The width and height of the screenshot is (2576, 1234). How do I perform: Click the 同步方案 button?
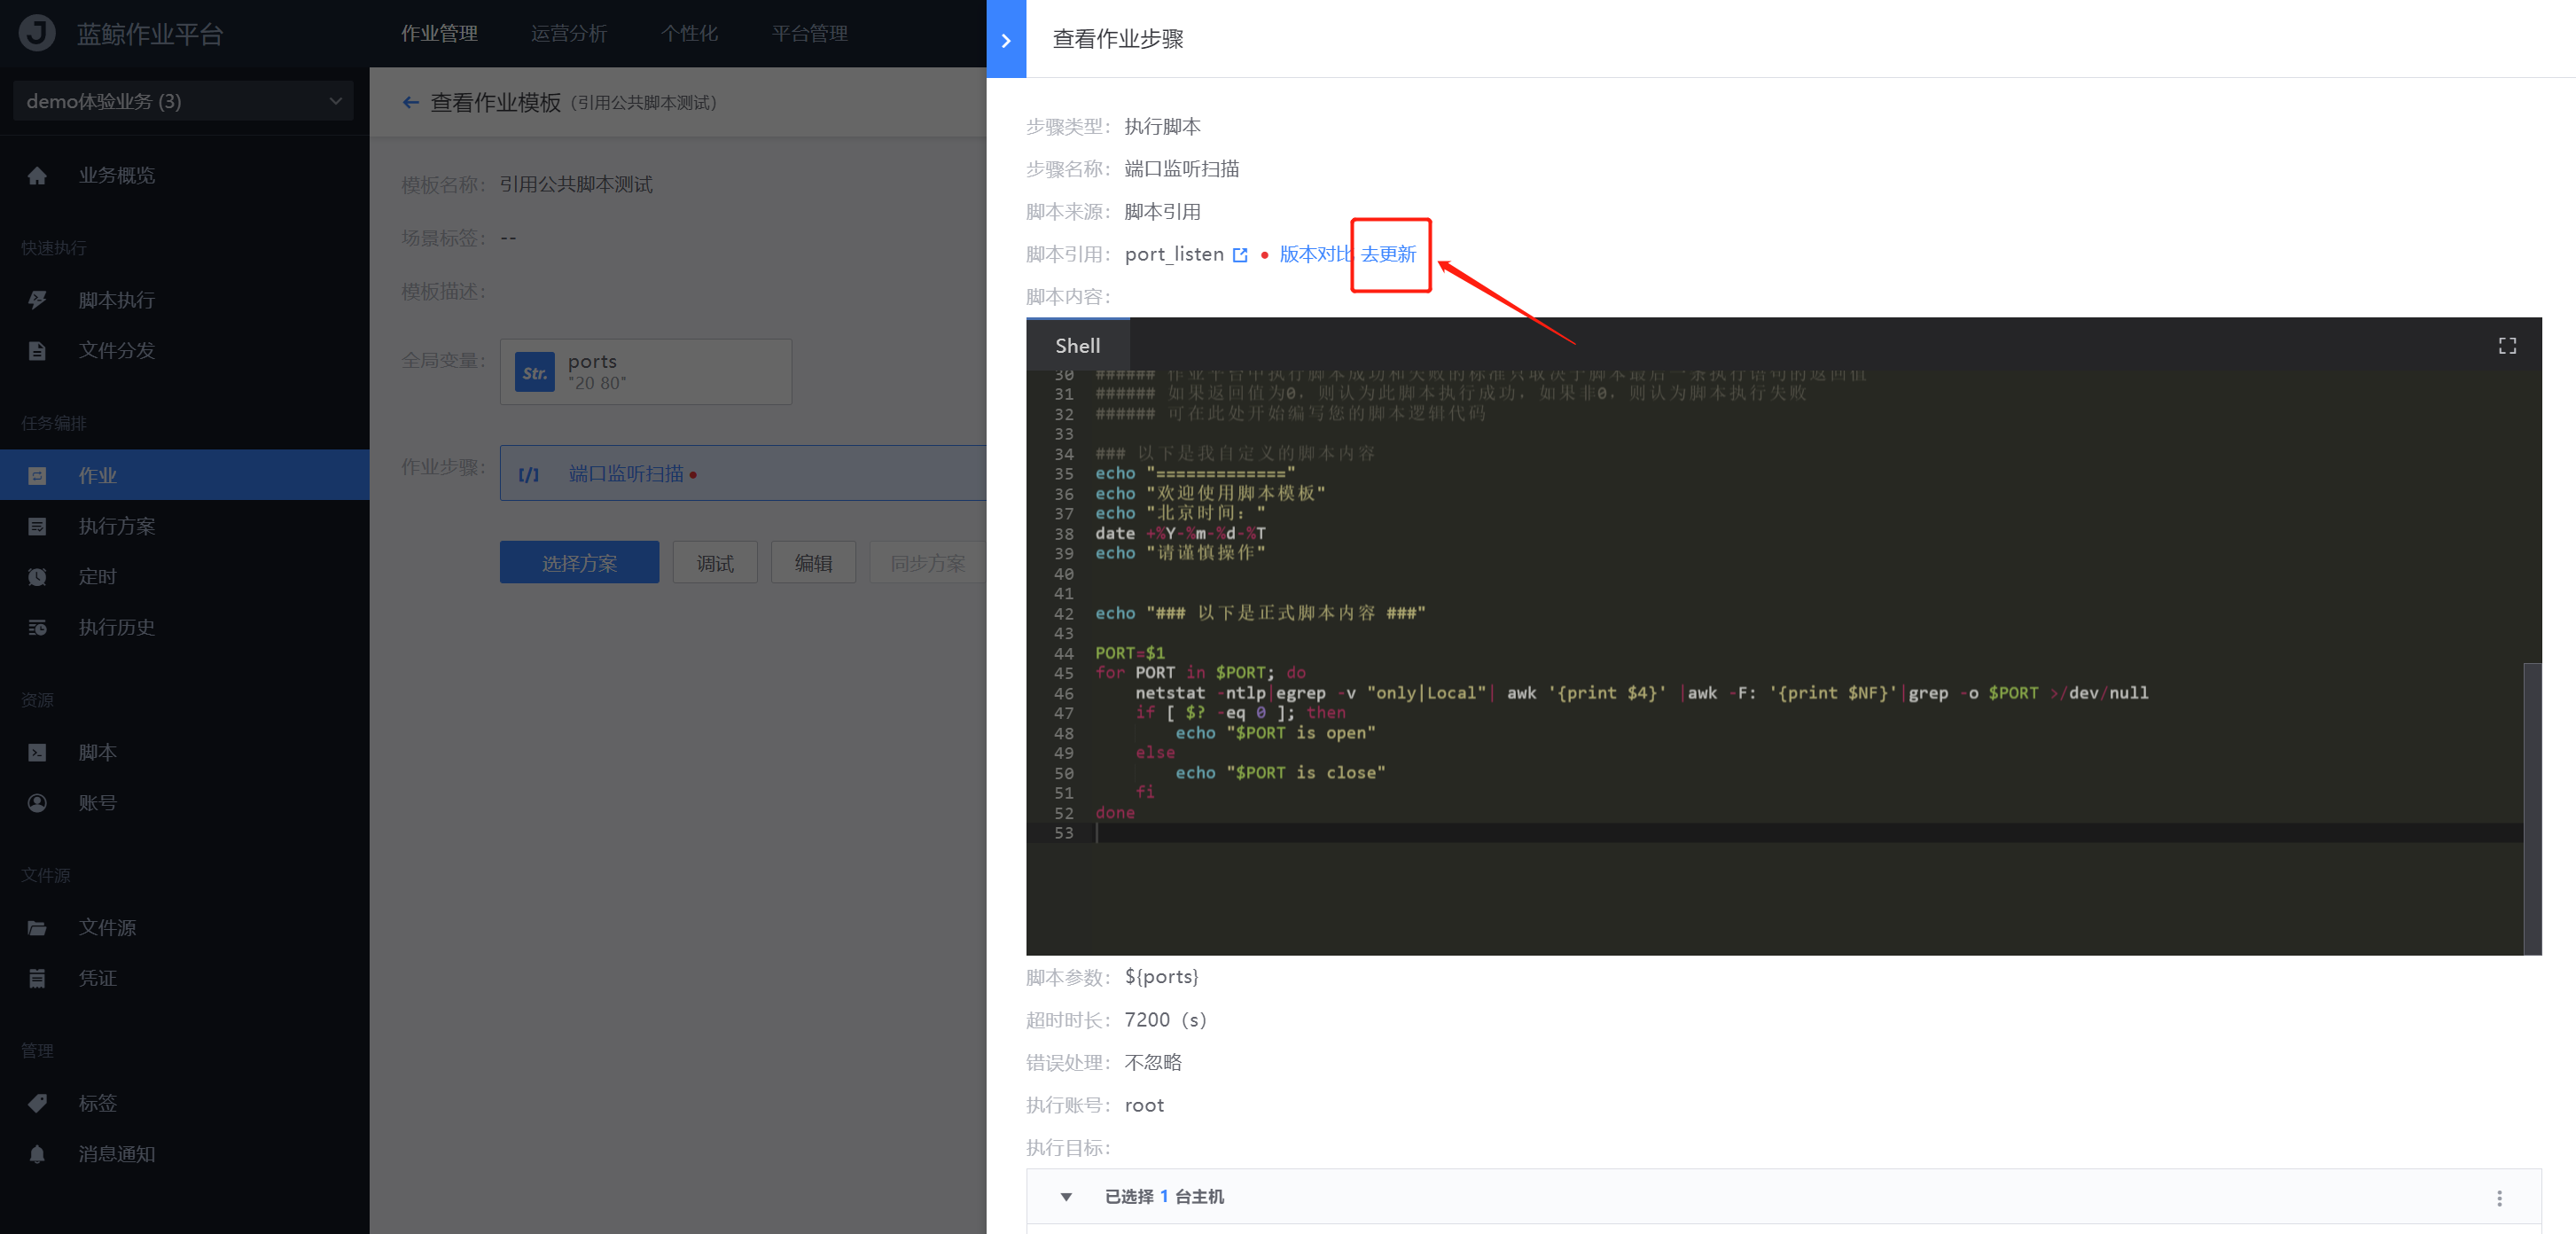(927, 563)
